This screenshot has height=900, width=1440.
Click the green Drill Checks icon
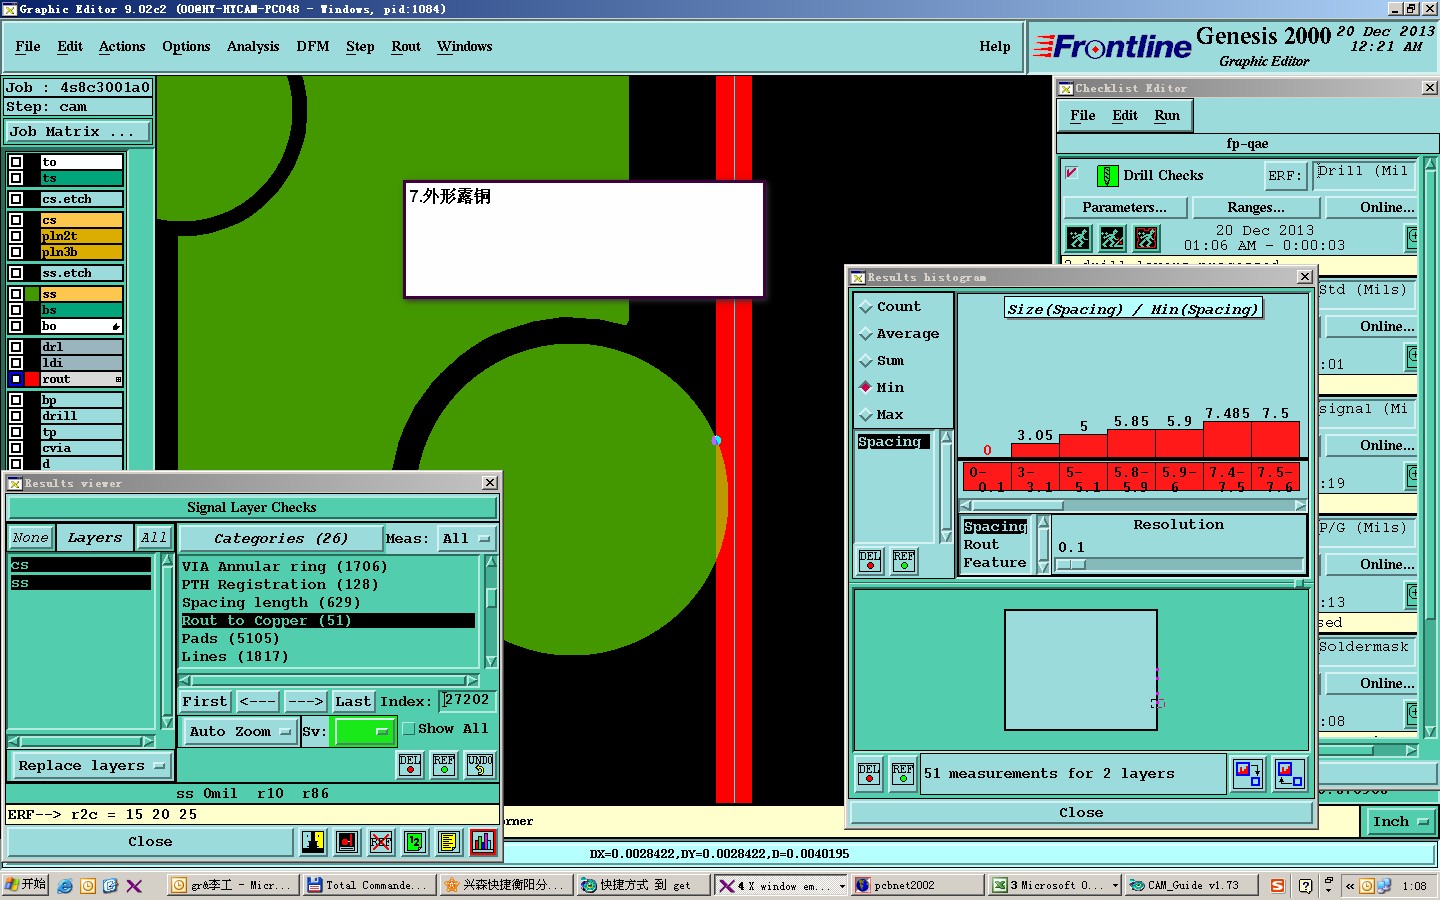point(1107,176)
